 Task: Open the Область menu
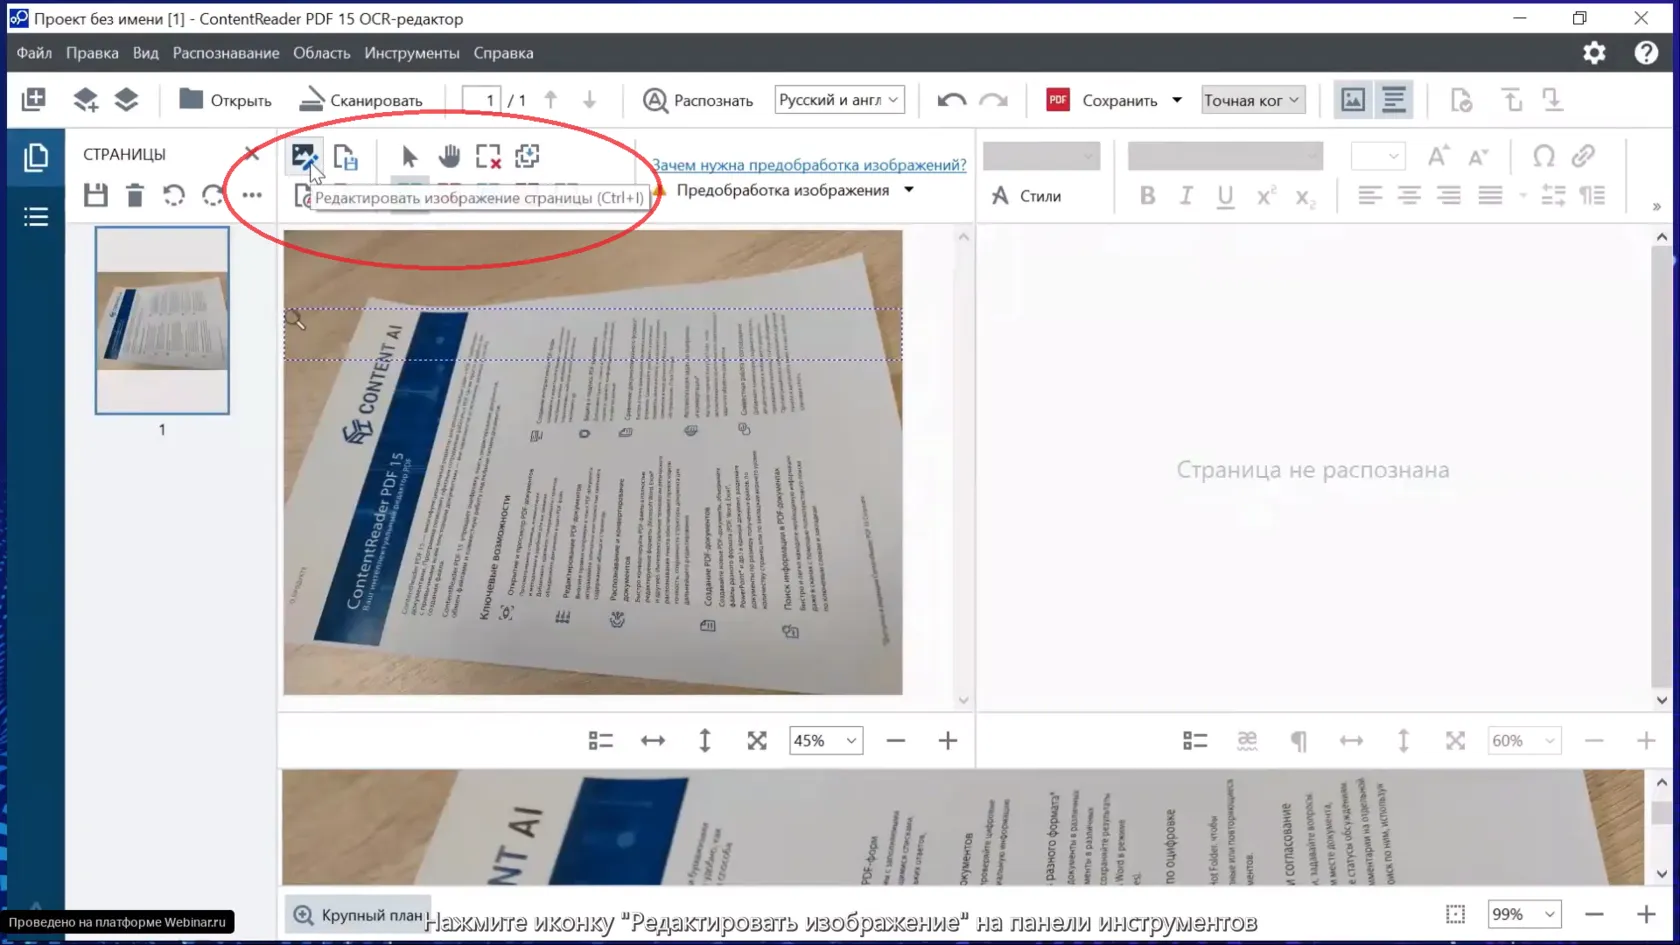[x=322, y=53]
